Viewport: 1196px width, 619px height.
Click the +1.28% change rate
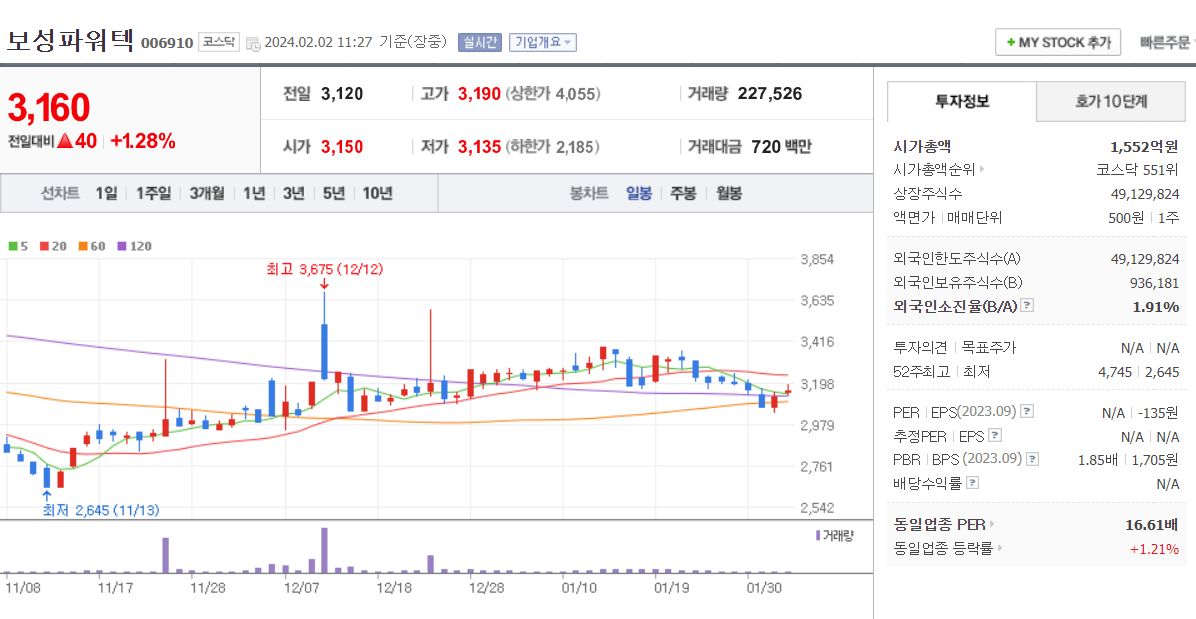[x=143, y=141]
